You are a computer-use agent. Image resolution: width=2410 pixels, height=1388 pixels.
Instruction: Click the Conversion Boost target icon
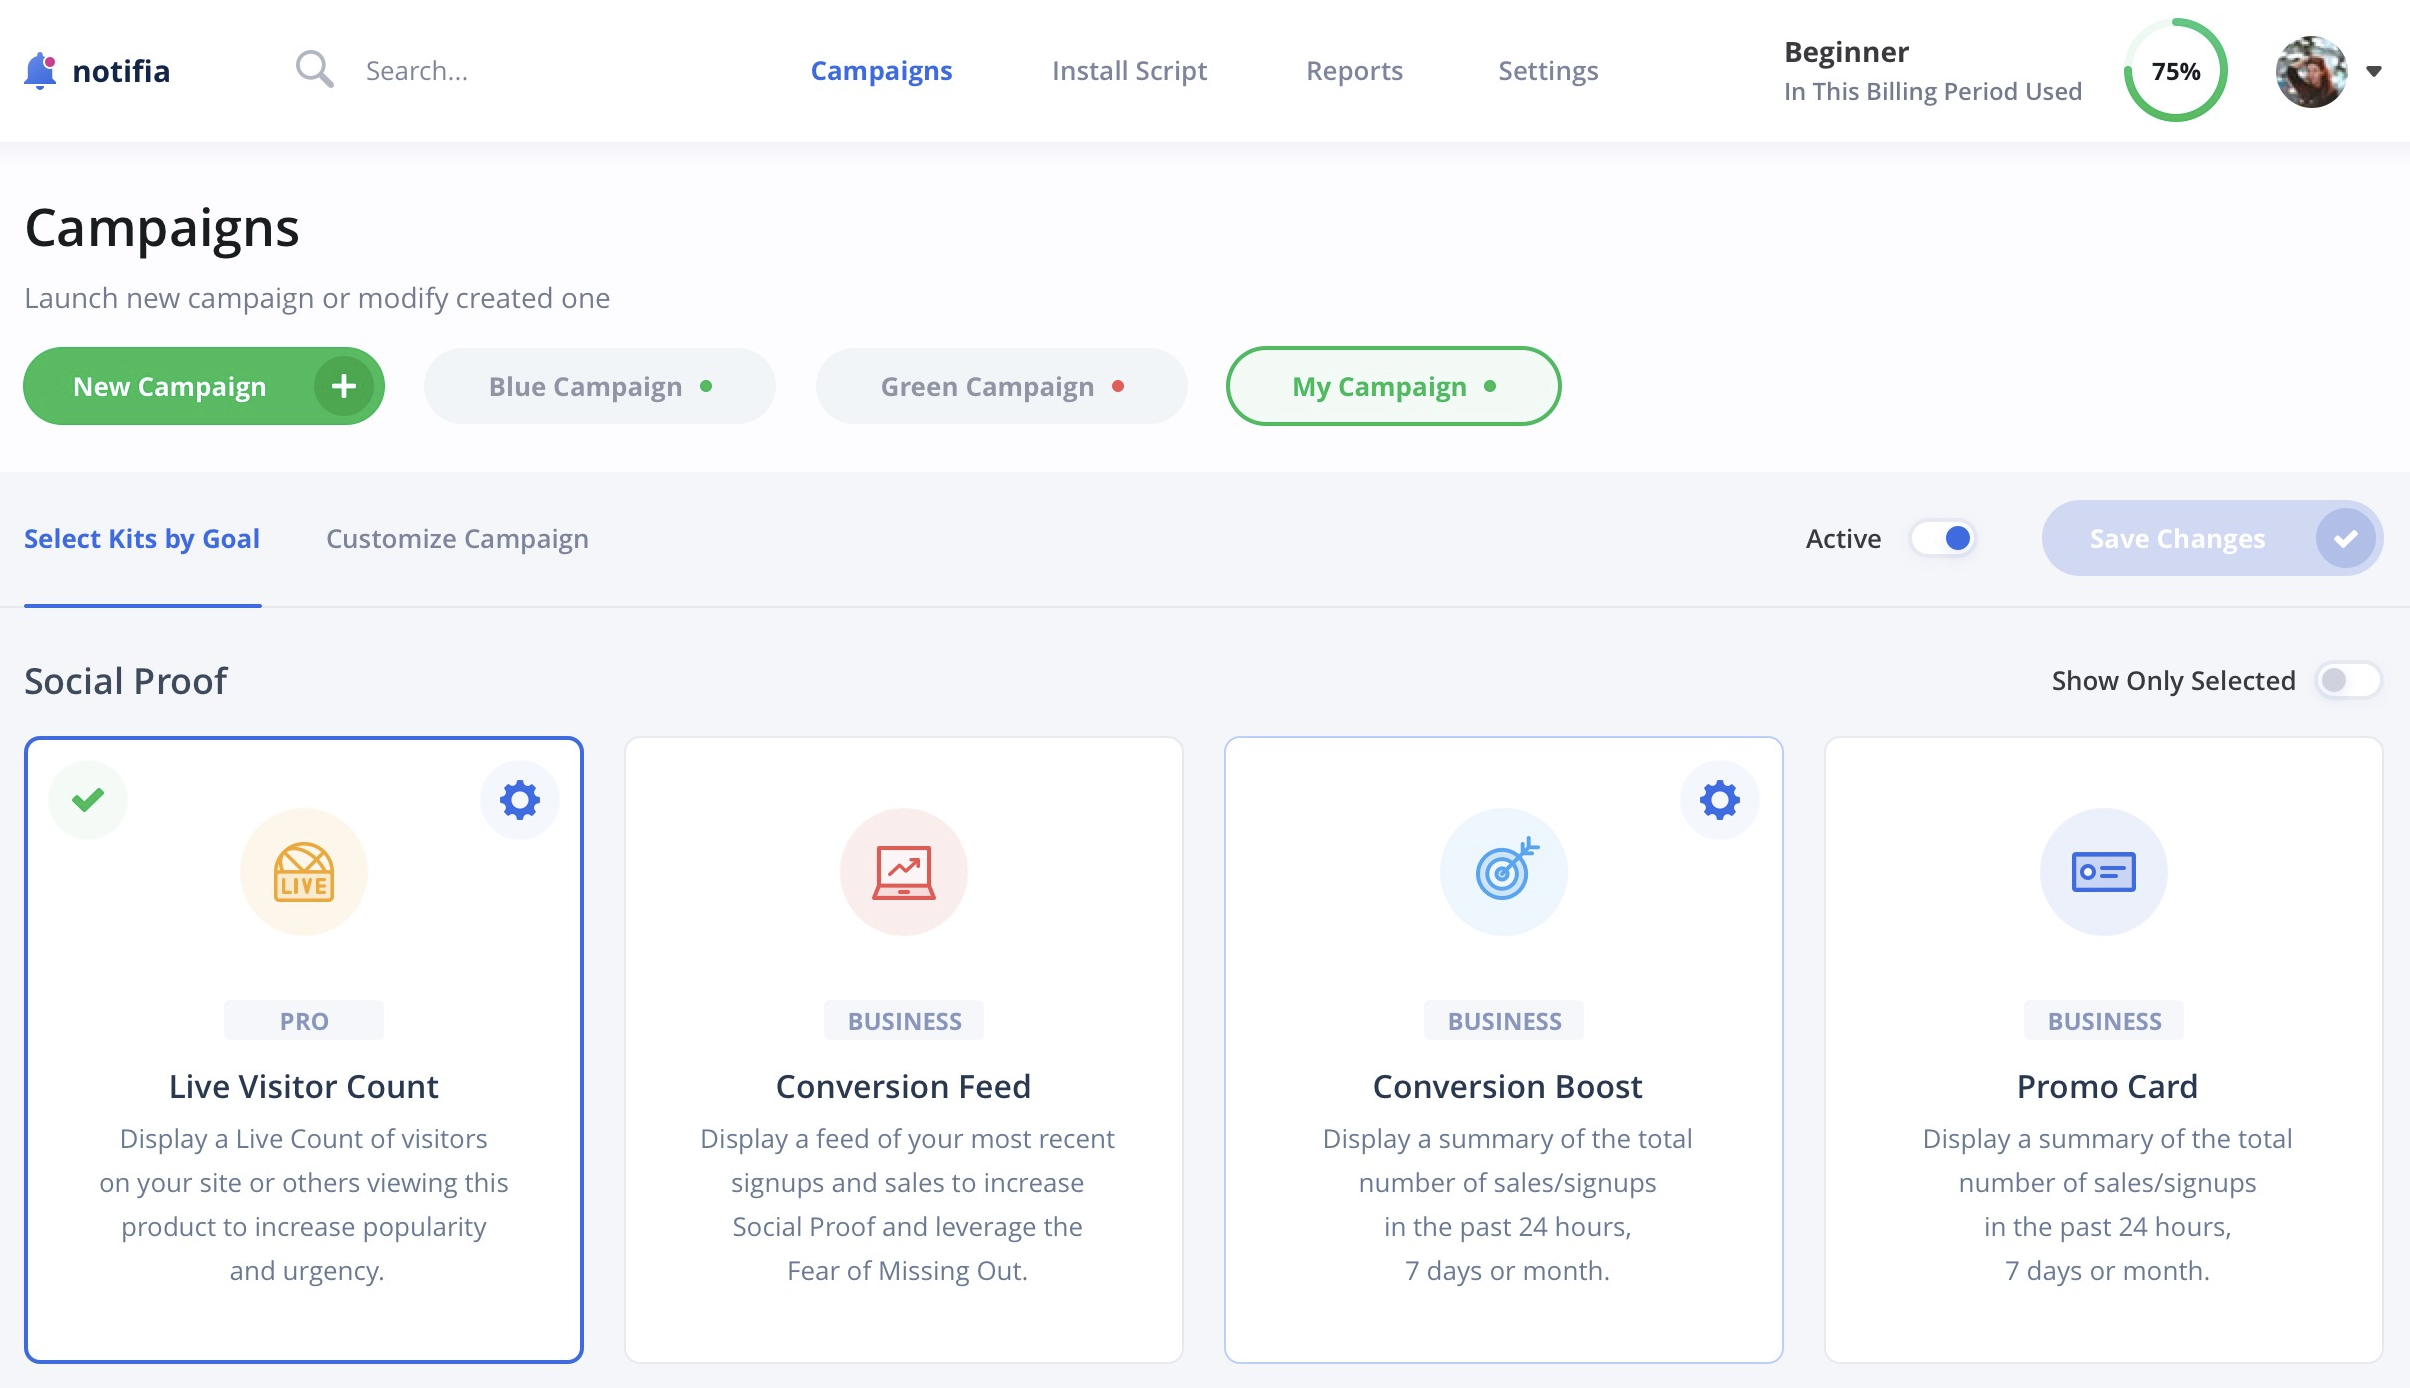[1506, 870]
